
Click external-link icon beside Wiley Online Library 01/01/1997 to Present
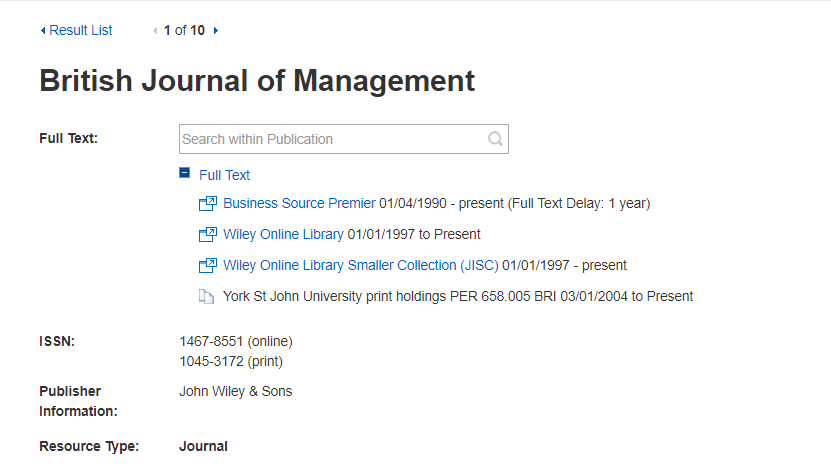tap(208, 234)
